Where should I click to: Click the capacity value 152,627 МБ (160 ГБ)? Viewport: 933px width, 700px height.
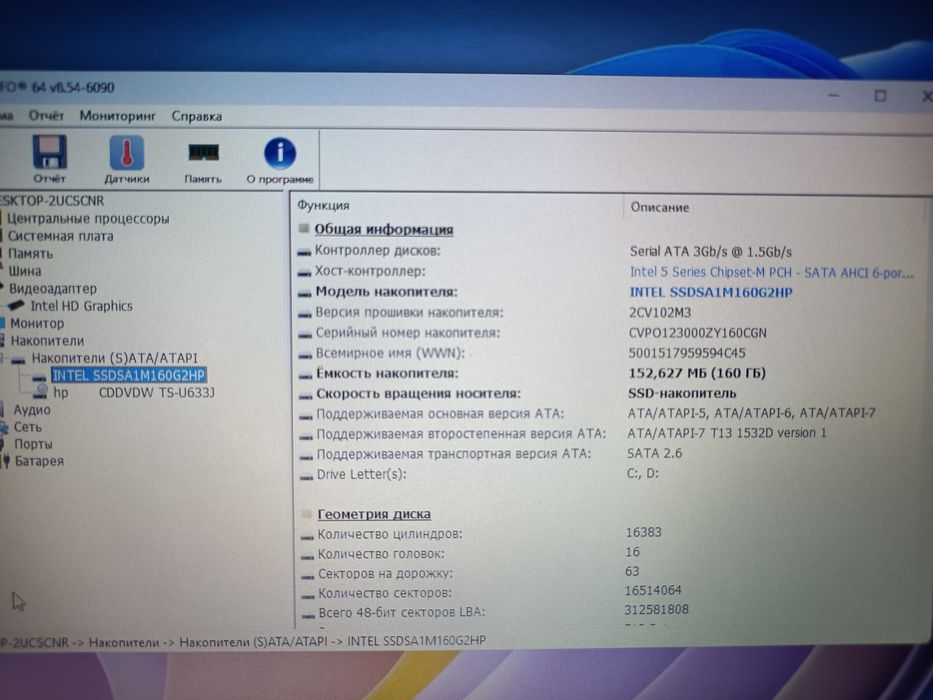click(x=697, y=373)
